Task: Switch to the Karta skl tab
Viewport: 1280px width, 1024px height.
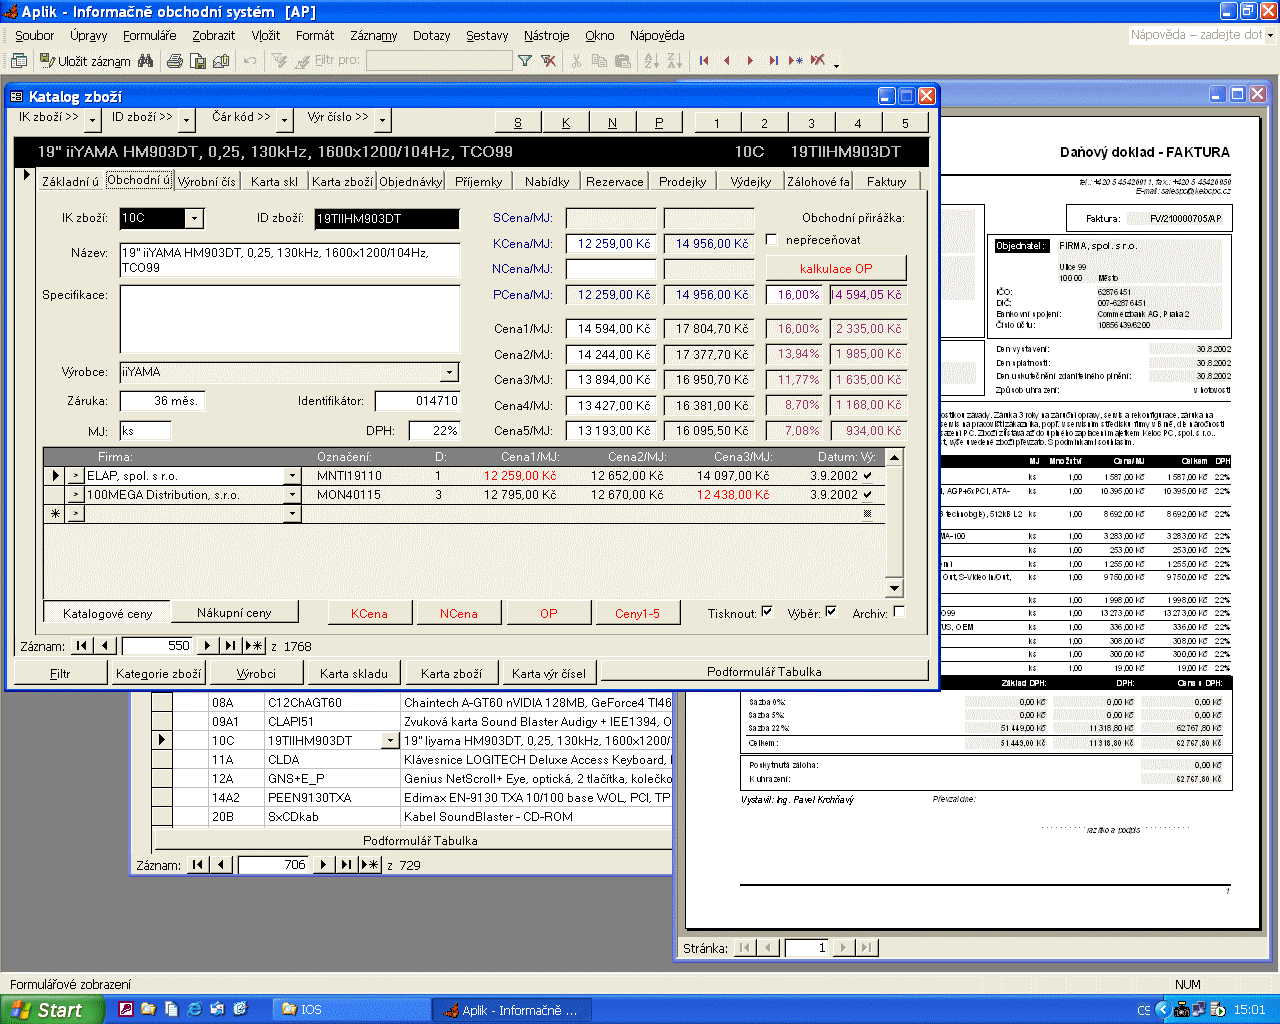Action: 274,181
